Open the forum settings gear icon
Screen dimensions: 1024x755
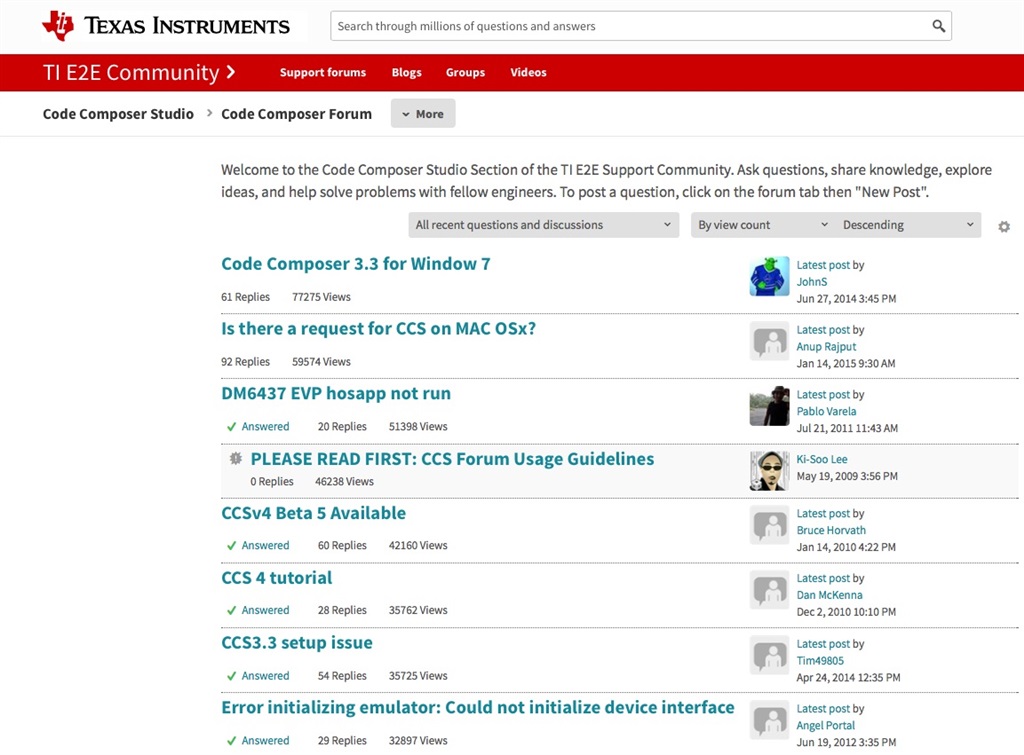[1004, 226]
